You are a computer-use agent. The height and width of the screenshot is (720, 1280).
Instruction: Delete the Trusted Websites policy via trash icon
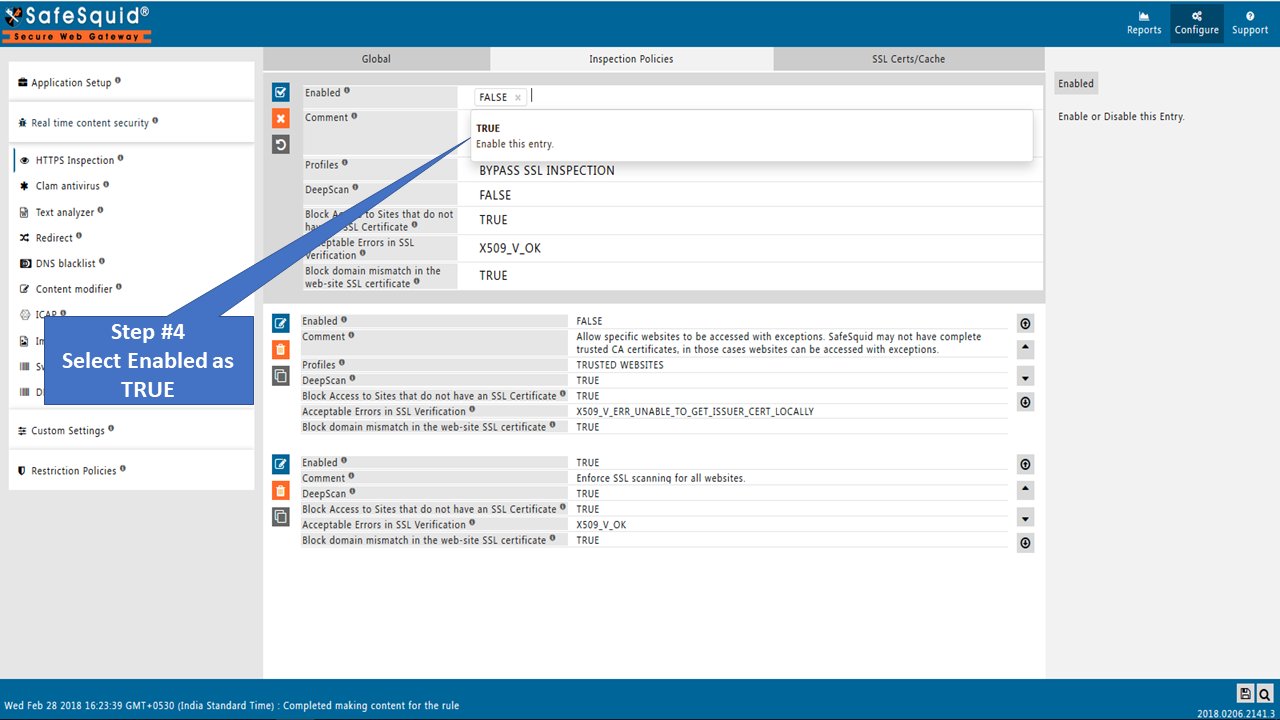(281, 349)
